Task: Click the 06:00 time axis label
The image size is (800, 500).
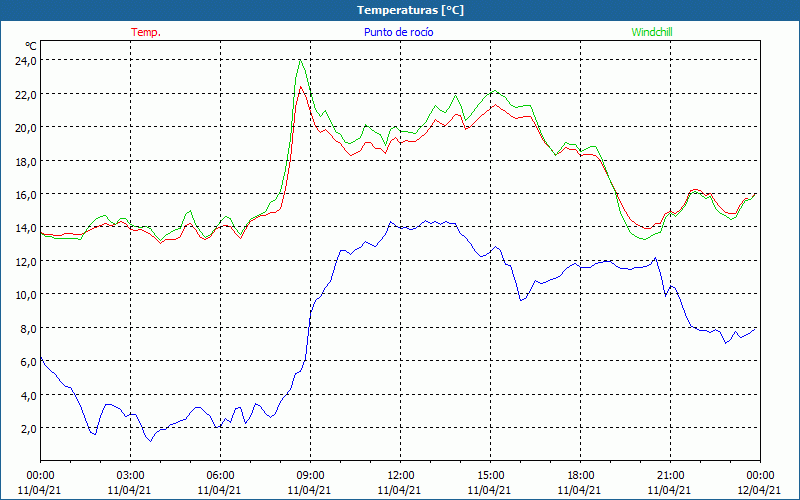Action: pyautogui.click(x=220, y=476)
